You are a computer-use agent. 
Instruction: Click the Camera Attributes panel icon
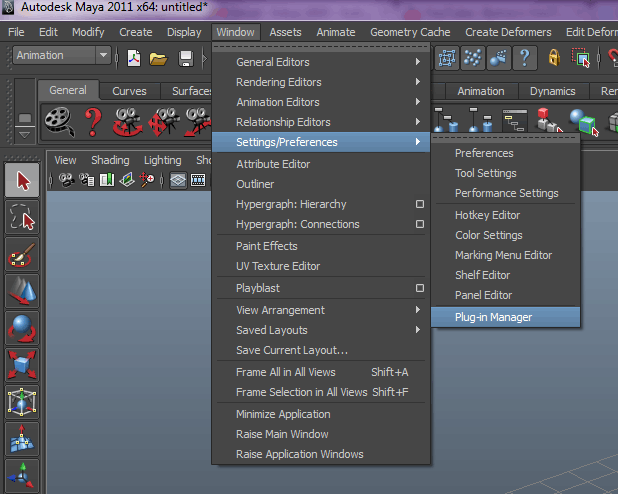coord(87,180)
